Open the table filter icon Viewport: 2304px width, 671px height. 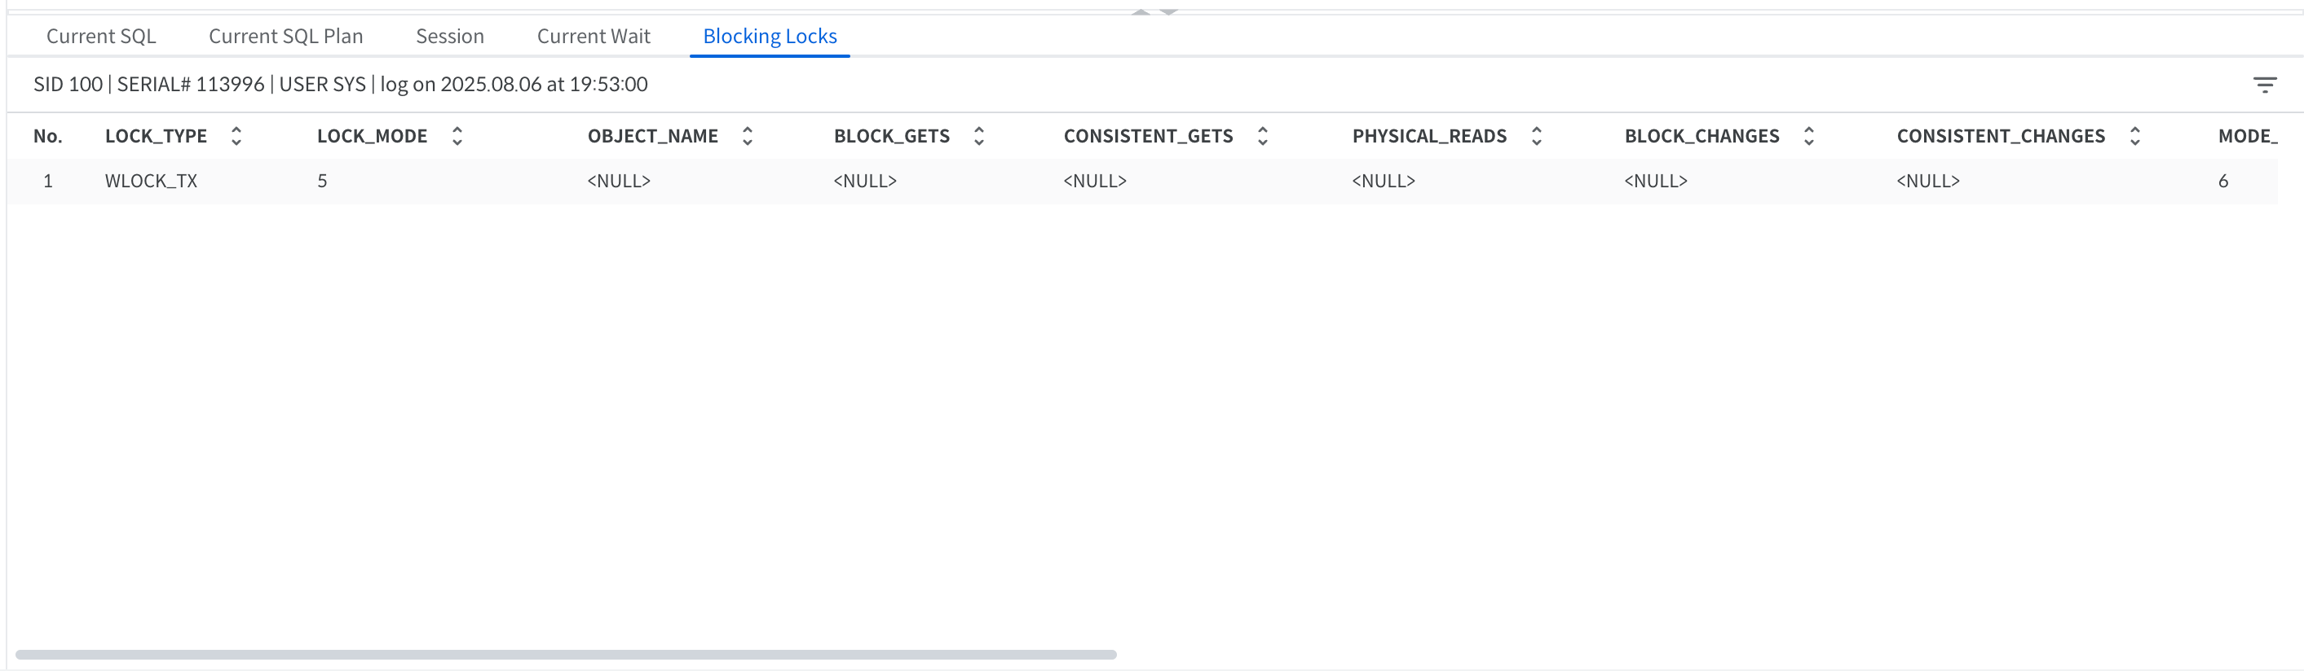(2264, 85)
